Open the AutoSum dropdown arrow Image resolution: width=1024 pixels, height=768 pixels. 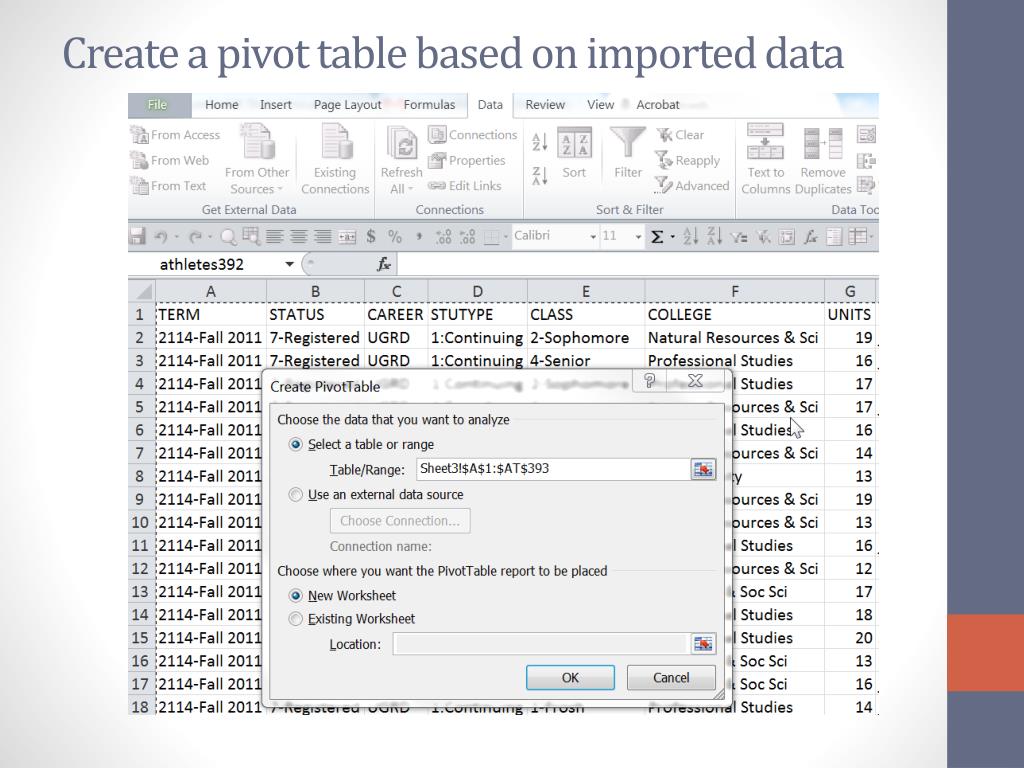(673, 236)
